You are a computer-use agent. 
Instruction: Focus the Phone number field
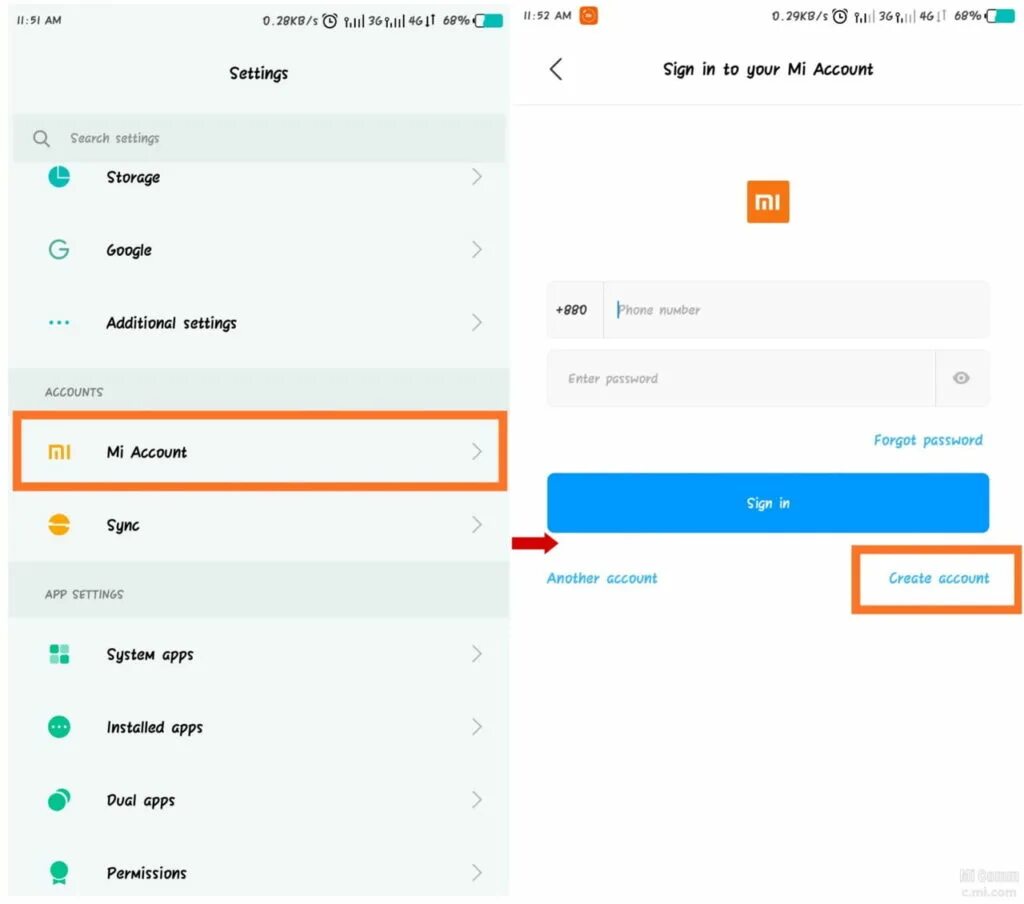pyautogui.click(x=797, y=310)
